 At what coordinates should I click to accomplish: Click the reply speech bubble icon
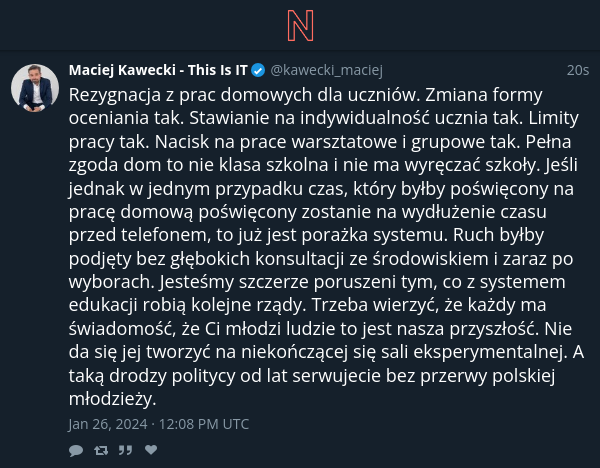click(x=76, y=450)
